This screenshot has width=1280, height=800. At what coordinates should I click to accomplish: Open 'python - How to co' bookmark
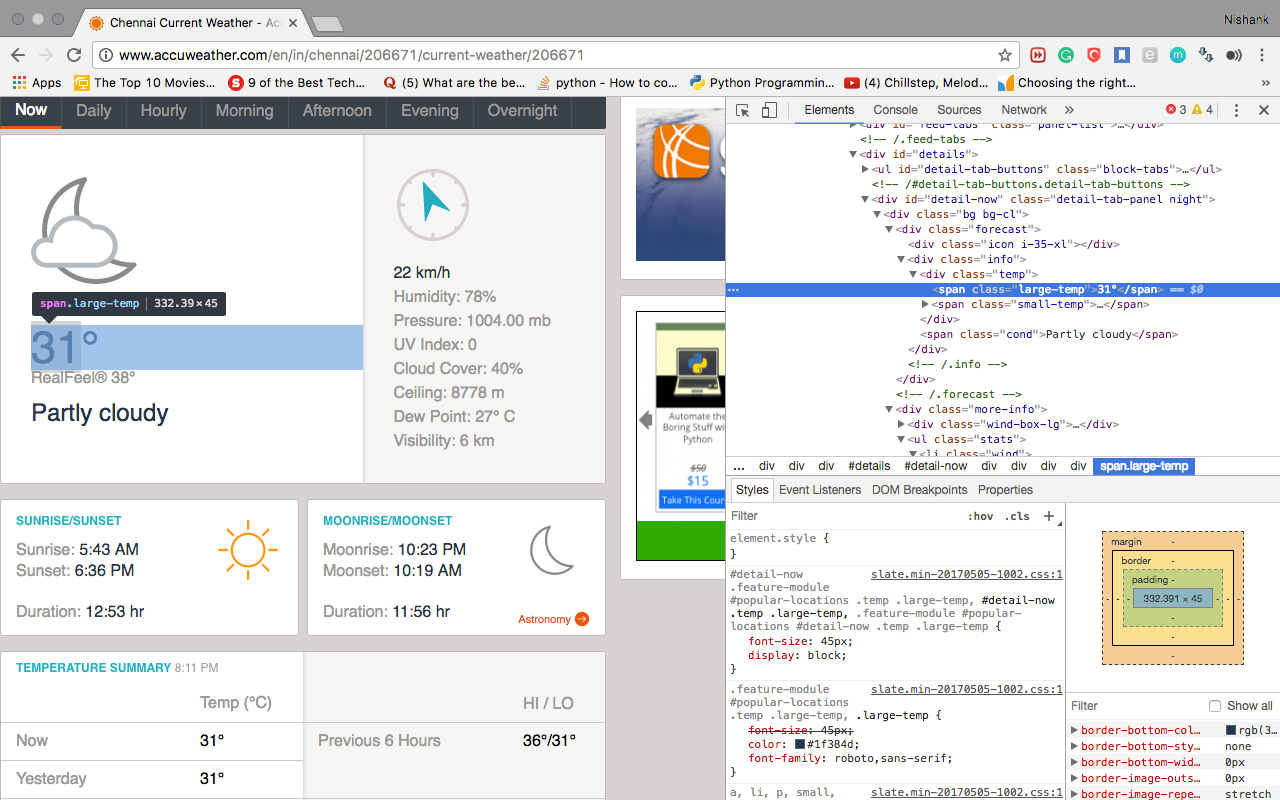tap(607, 83)
